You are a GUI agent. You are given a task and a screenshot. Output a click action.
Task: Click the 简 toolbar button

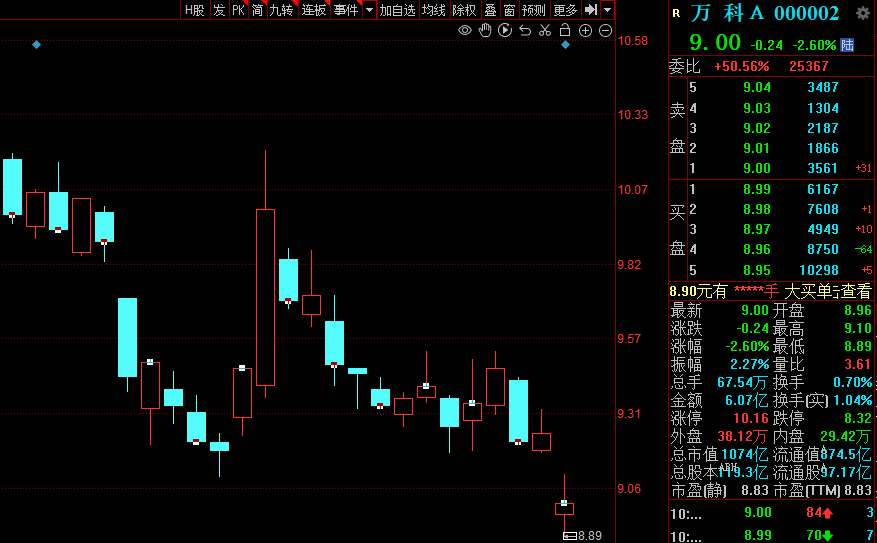click(x=257, y=10)
